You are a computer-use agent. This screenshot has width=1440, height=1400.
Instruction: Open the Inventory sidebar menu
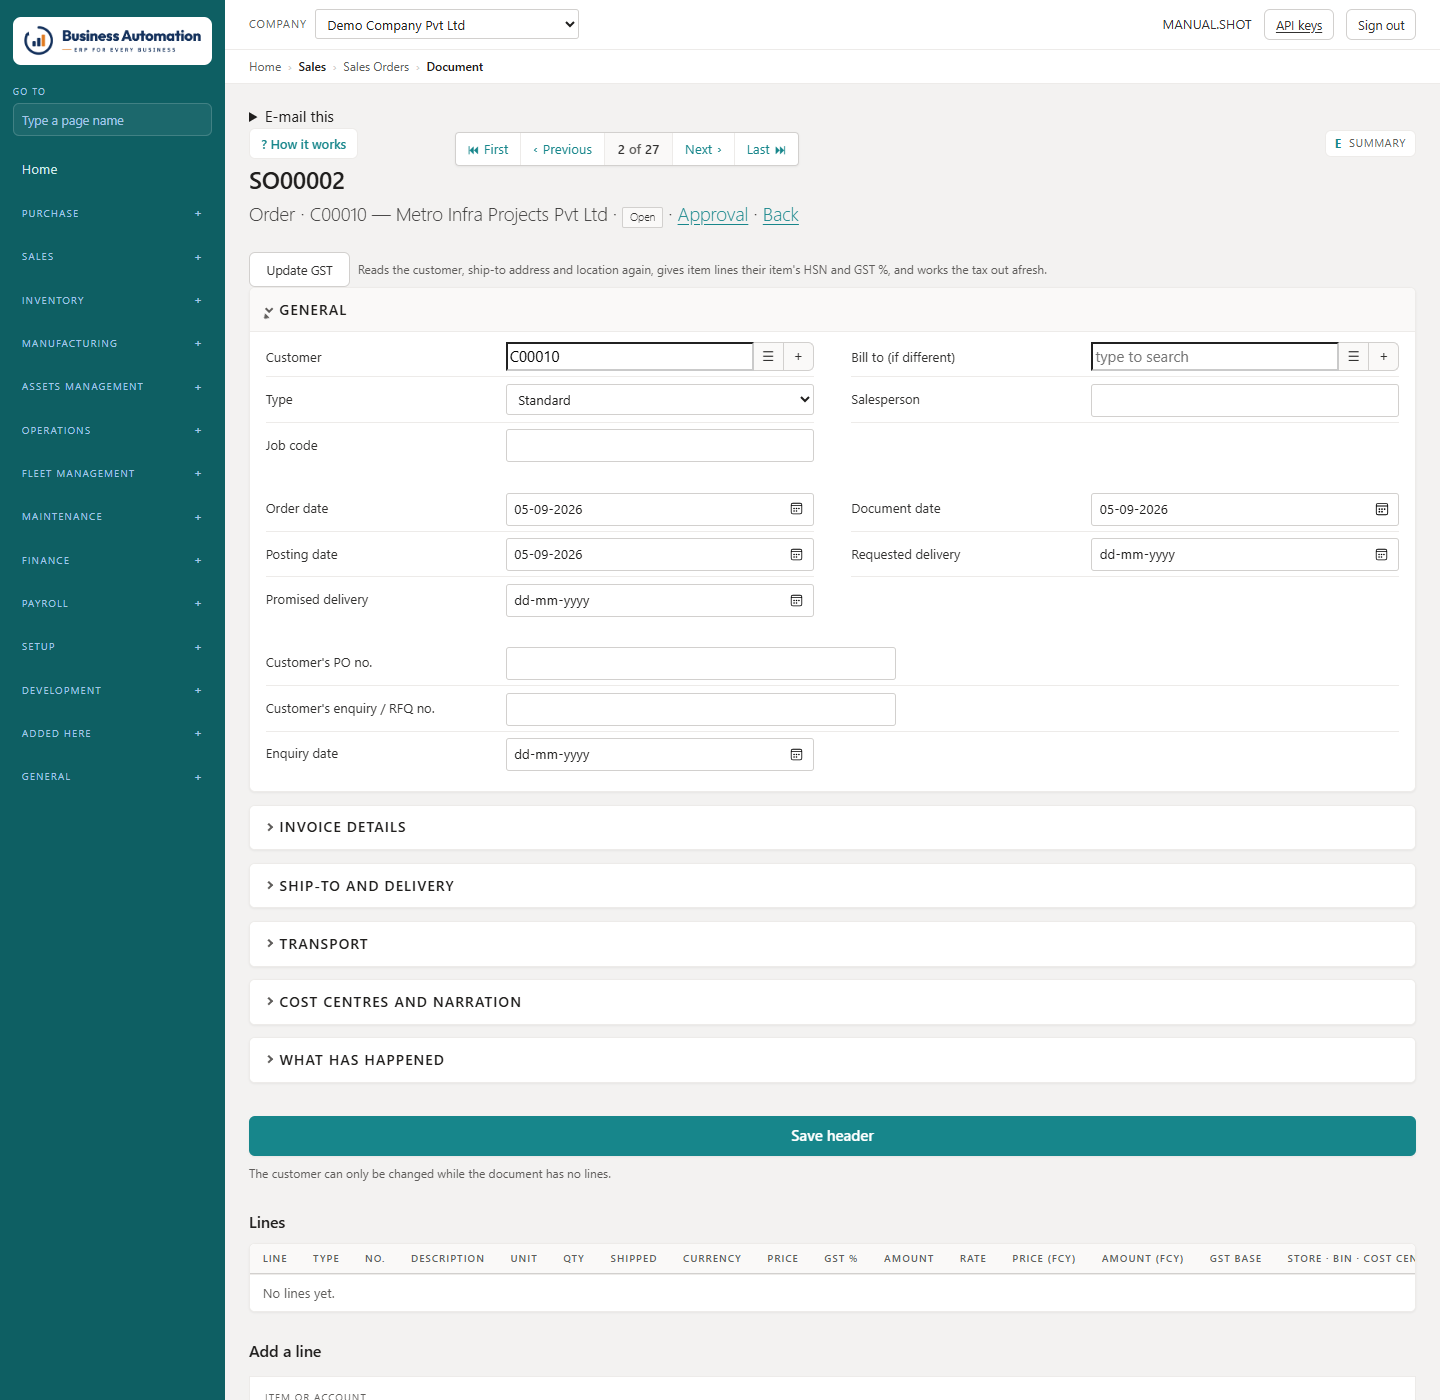pyautogui.click(x=112, y=301)
